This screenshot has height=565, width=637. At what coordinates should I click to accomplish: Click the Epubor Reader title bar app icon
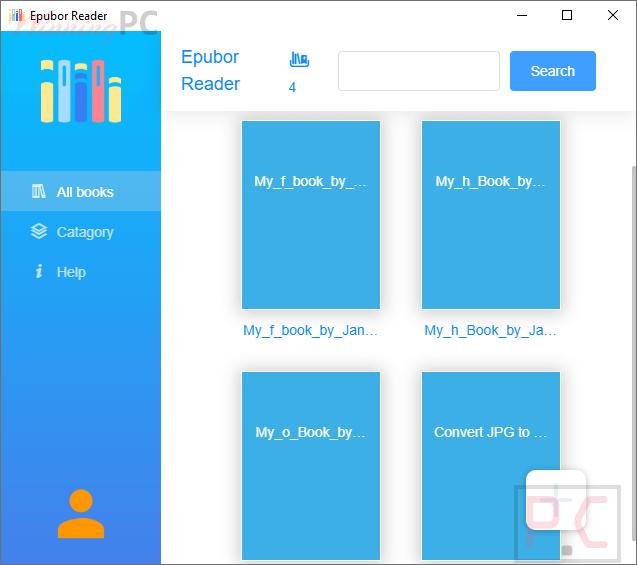[x=17, y=15]
